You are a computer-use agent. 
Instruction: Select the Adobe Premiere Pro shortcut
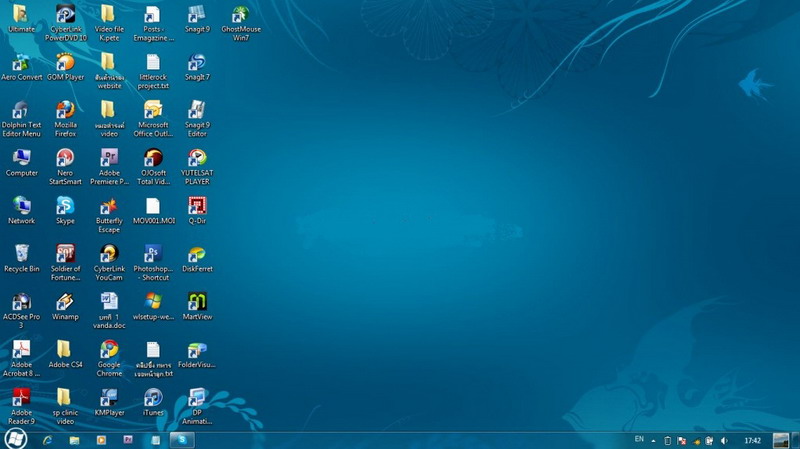click(x=109, y=167)
